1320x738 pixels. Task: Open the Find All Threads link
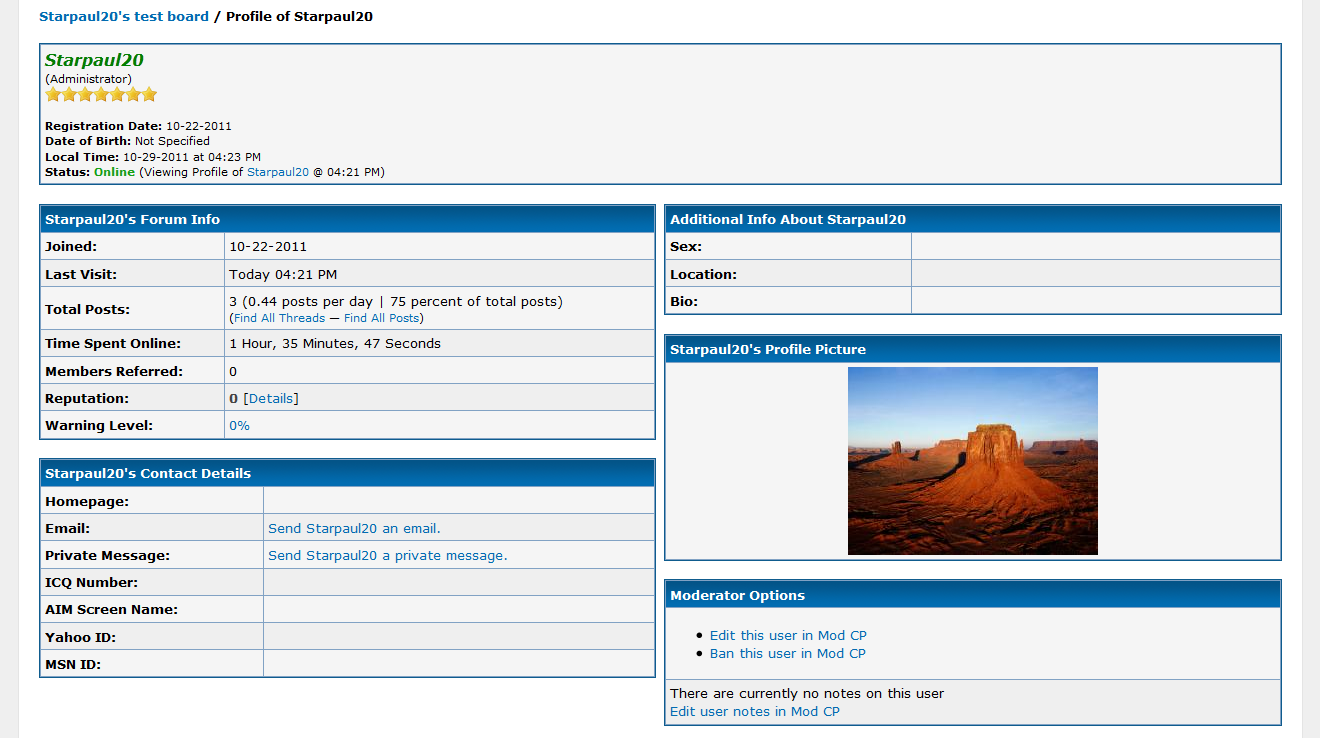point(279,318)
